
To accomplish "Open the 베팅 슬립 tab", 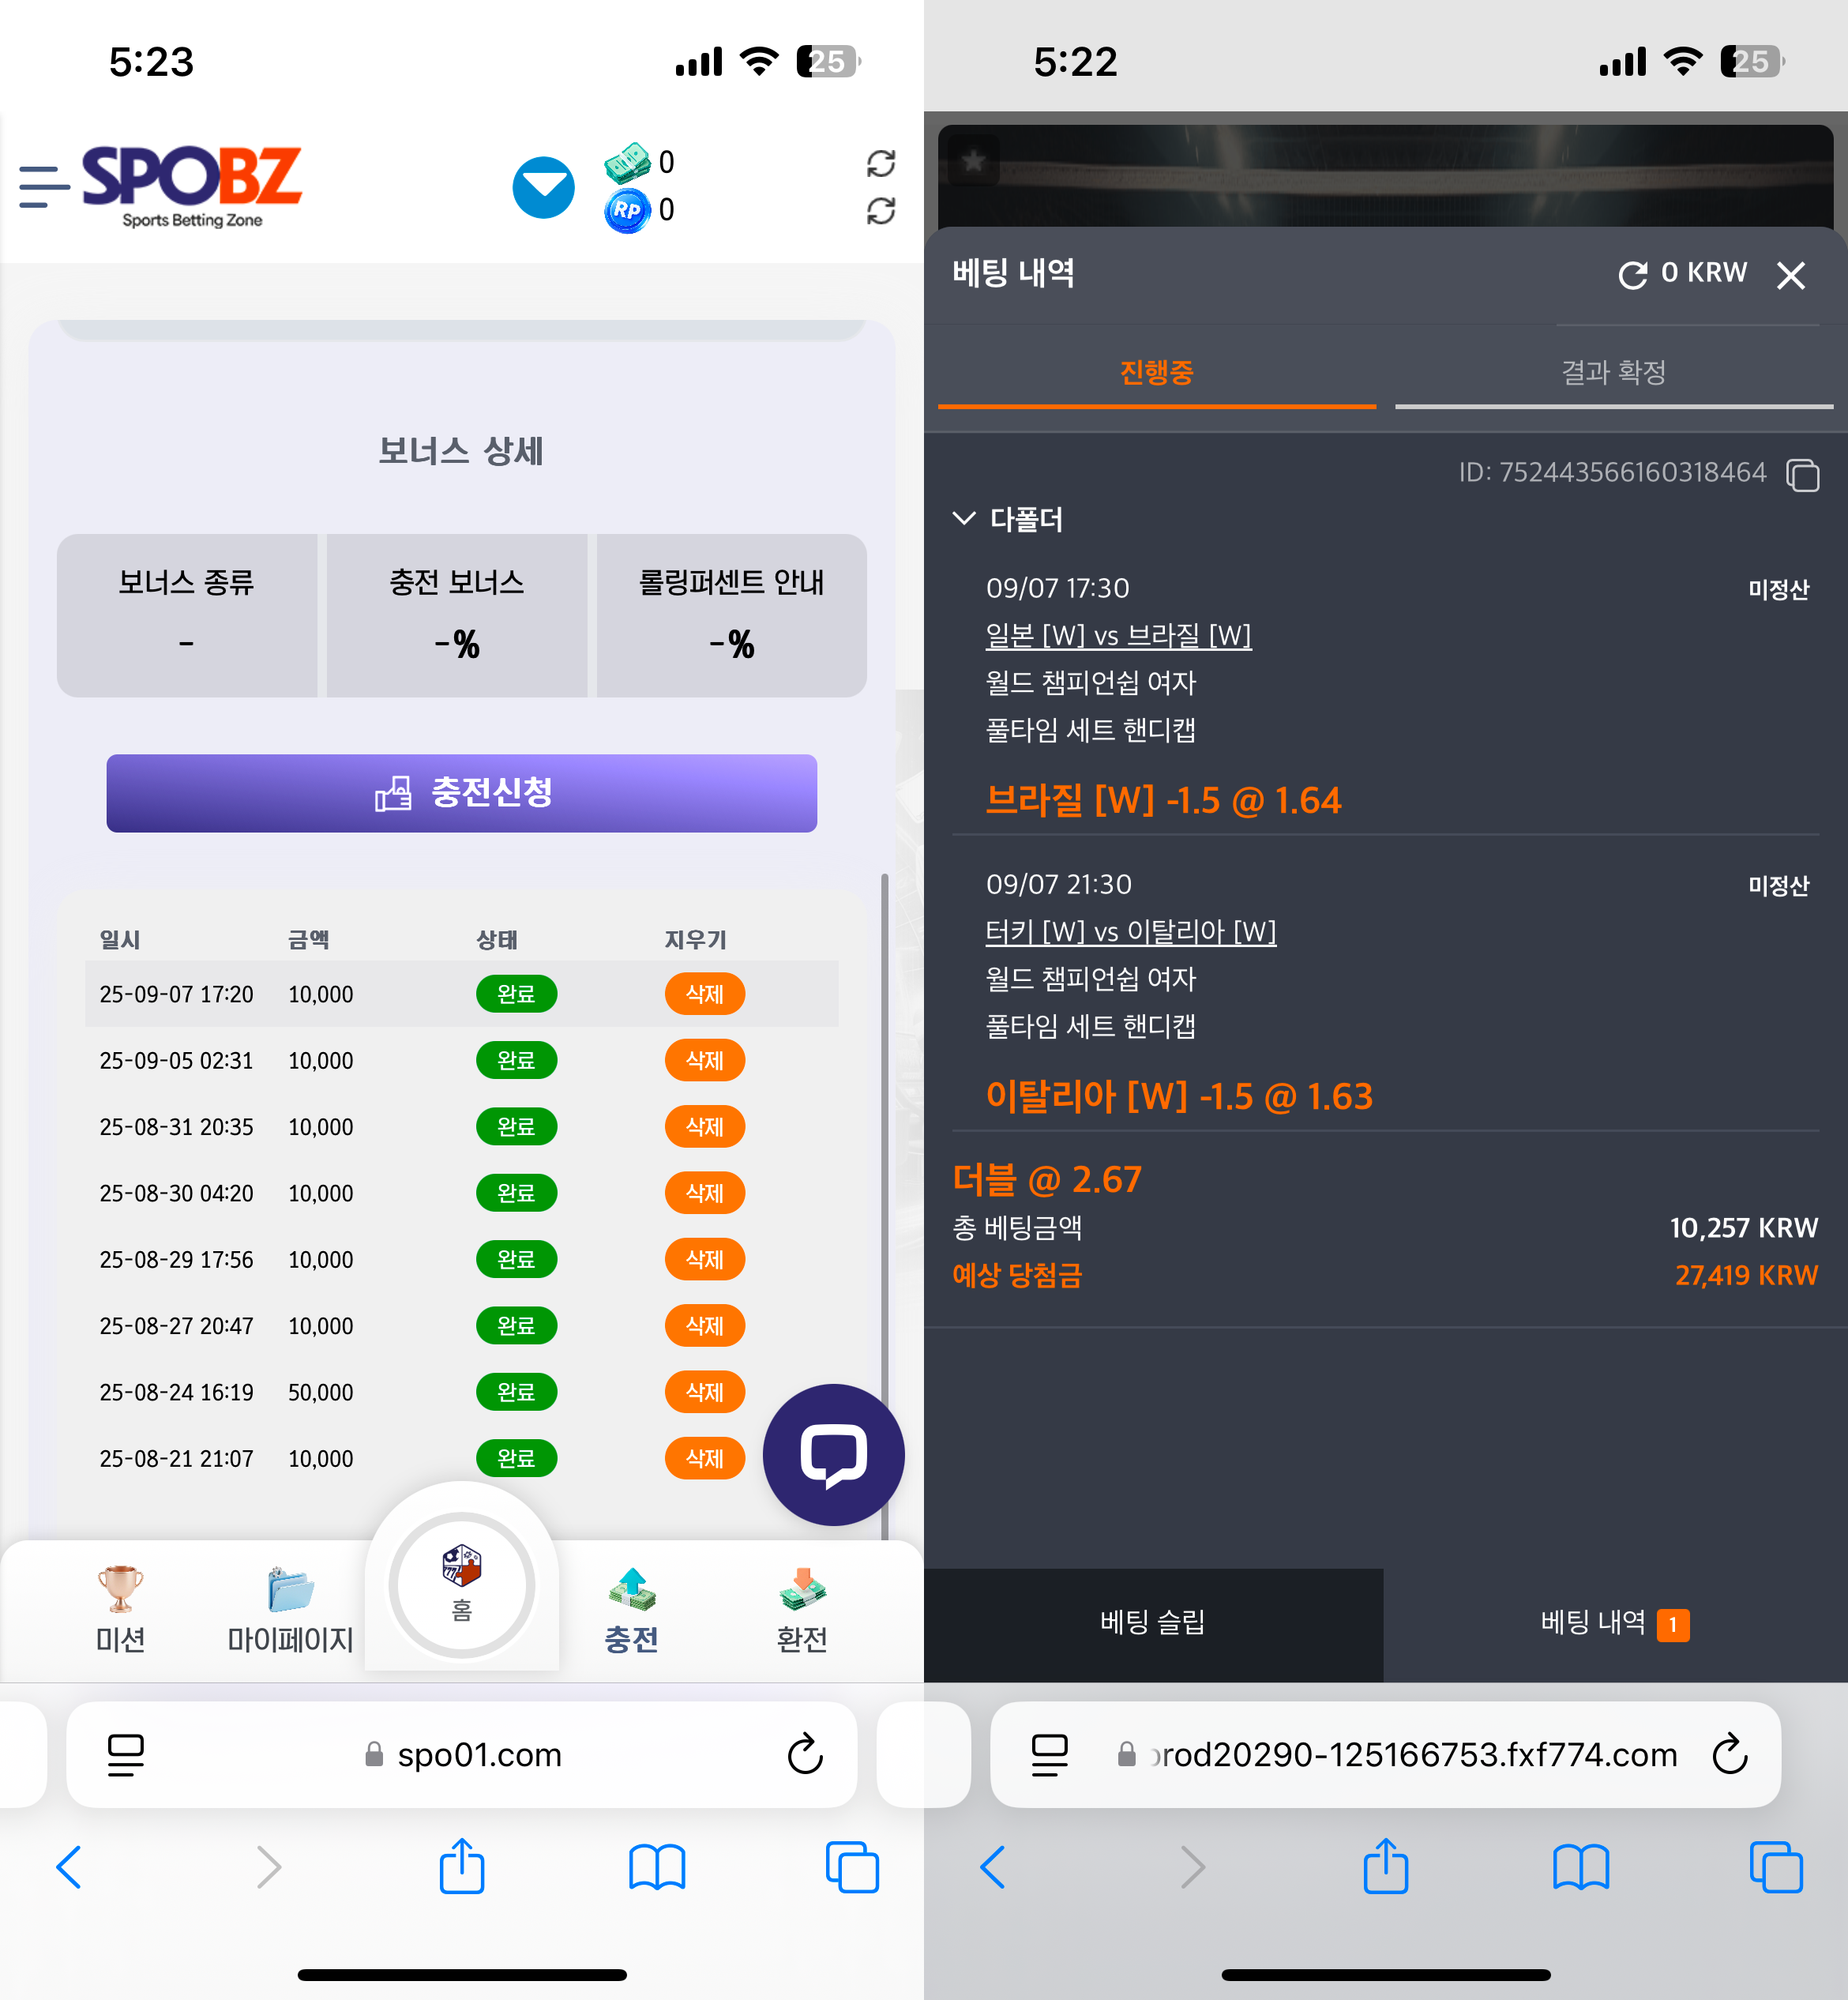I will [x=1153, y=1622].
